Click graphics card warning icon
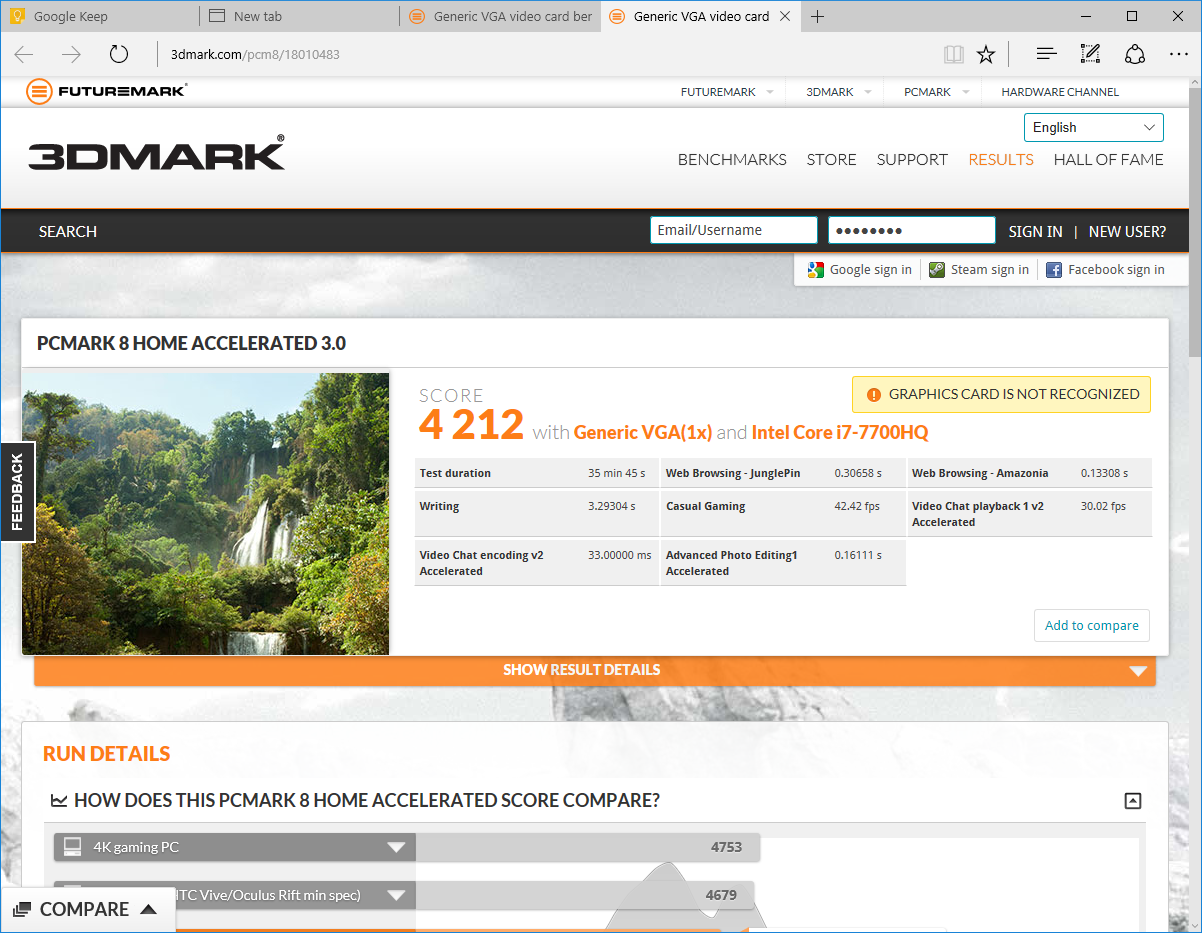The height and width of the screenshot is (933, 1202). click(874, 395)
